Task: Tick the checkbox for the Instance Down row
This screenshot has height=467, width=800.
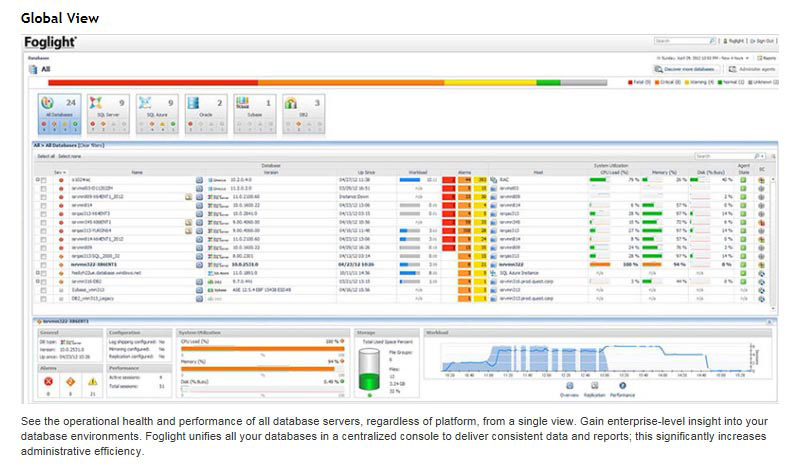Action: tap(43, 197)
